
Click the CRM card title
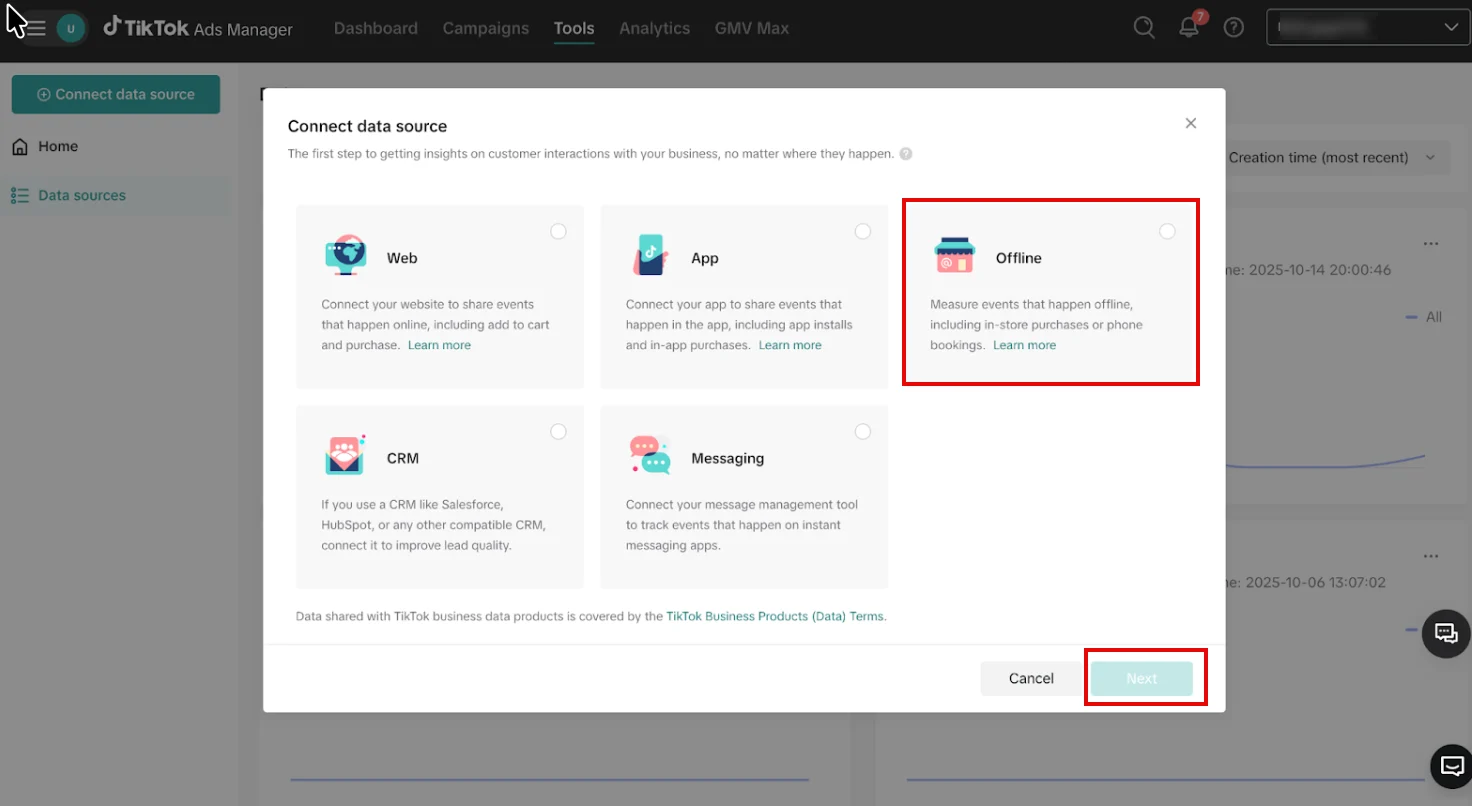pos(403,458)
